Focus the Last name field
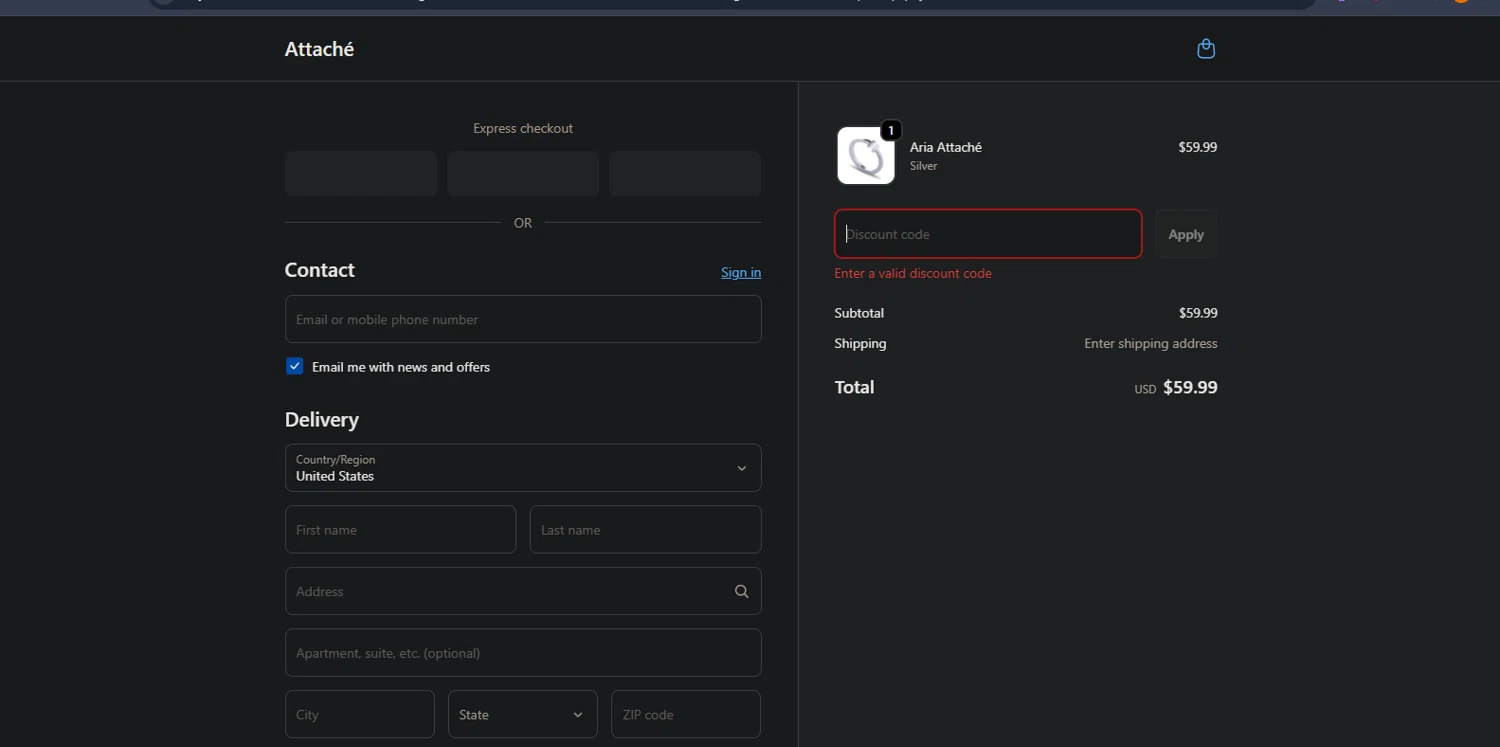The image size is (1500, 747). pyautogui.click(x=645, y=529)
